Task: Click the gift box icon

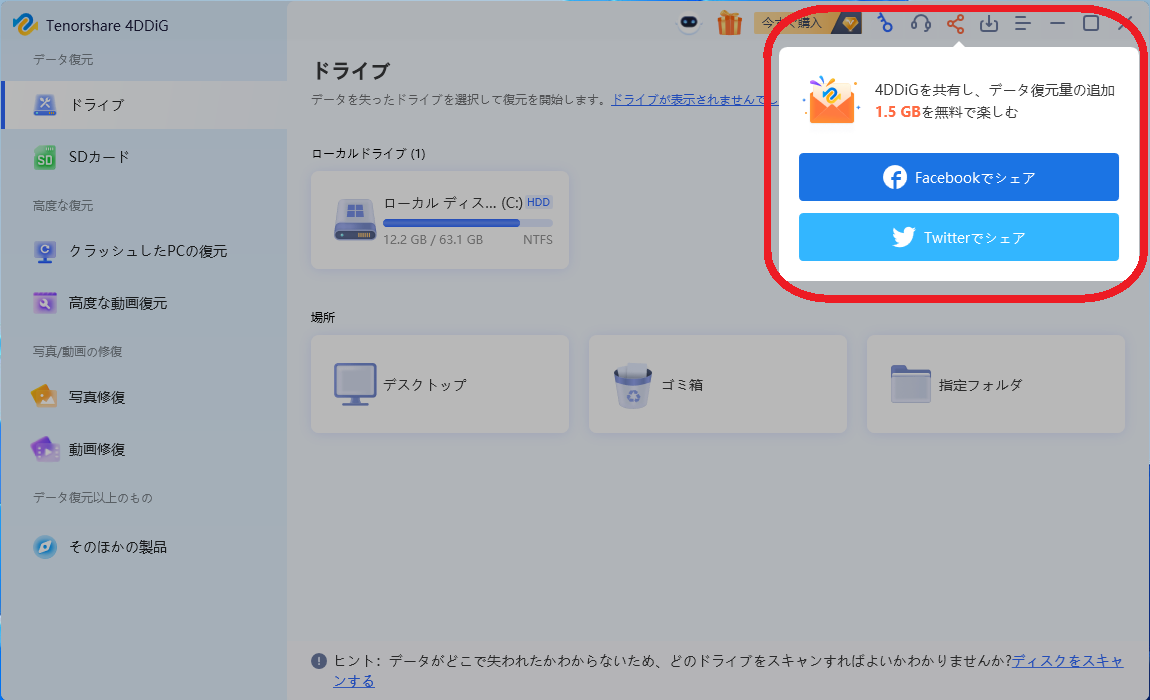Action: click(729, 23)
